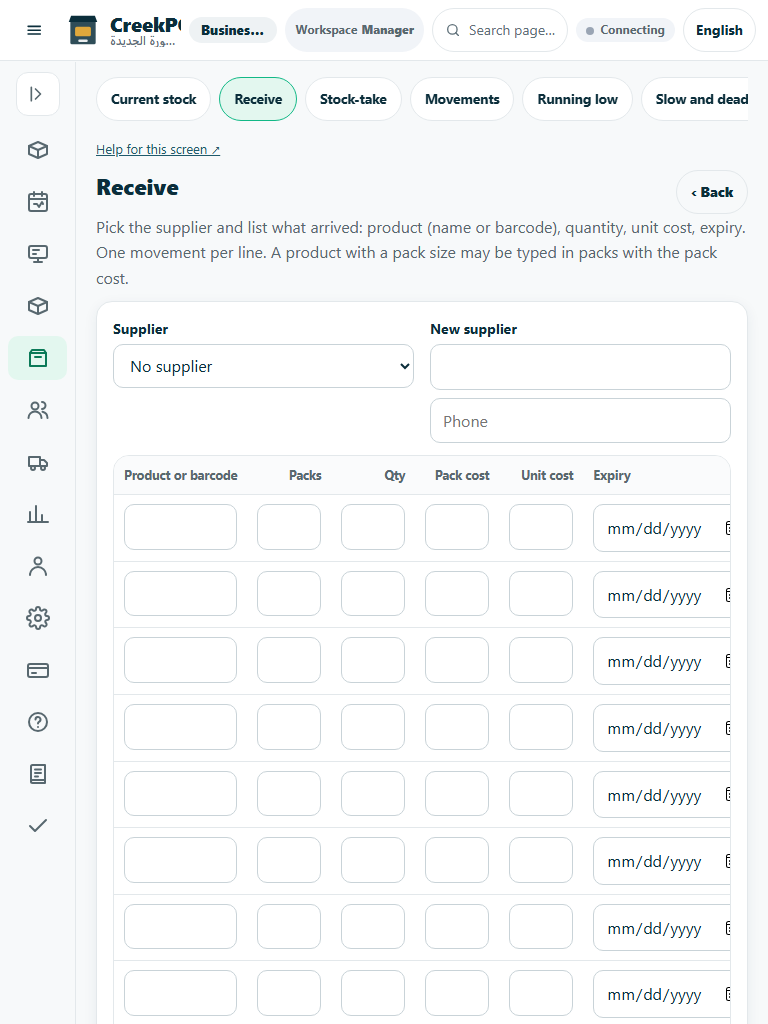
Task: Open the Business selector pill
Action: coord(232,30)
